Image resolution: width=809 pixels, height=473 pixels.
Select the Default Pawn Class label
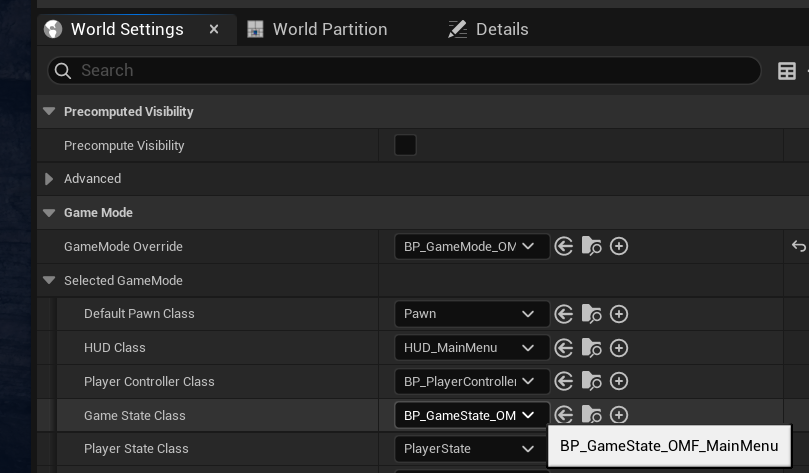139,314
